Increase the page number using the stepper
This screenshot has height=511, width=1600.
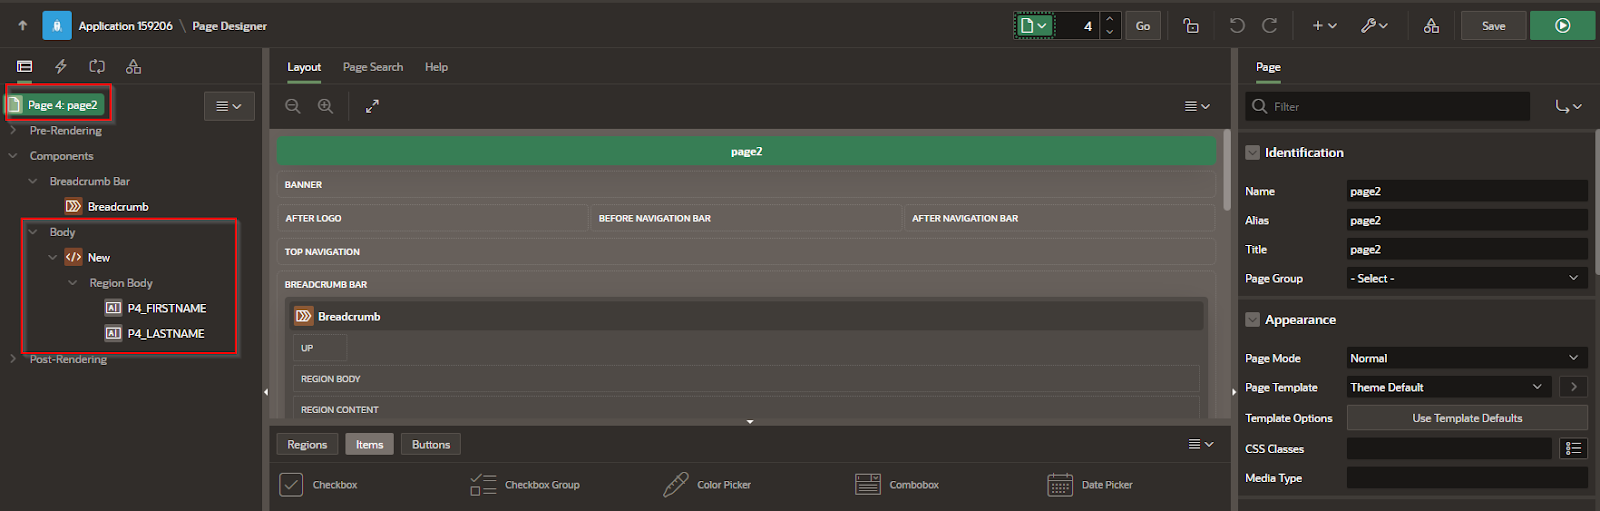pyautogui.click(x=1109, y=19)
